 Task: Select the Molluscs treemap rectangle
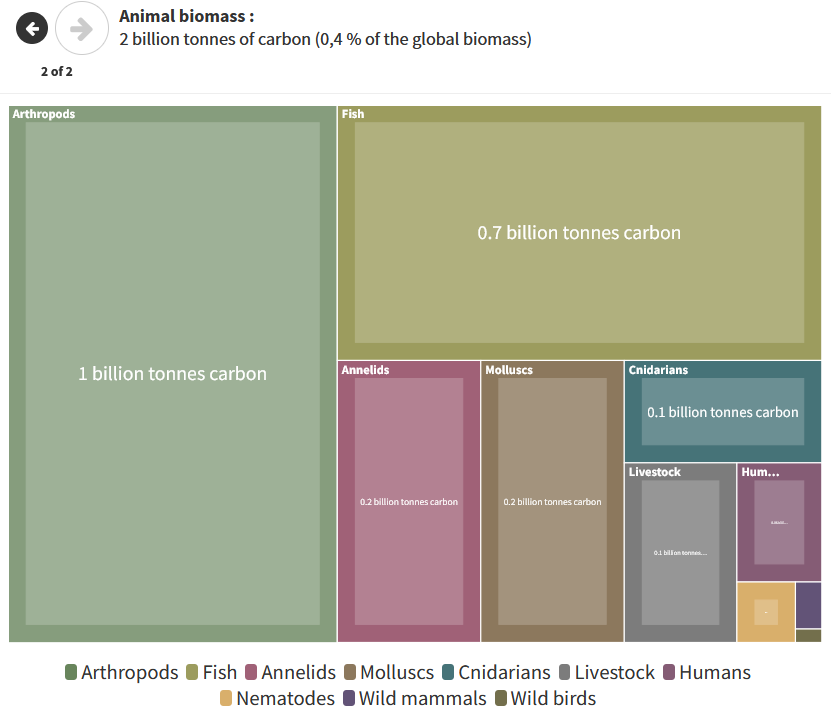[552, 501]
